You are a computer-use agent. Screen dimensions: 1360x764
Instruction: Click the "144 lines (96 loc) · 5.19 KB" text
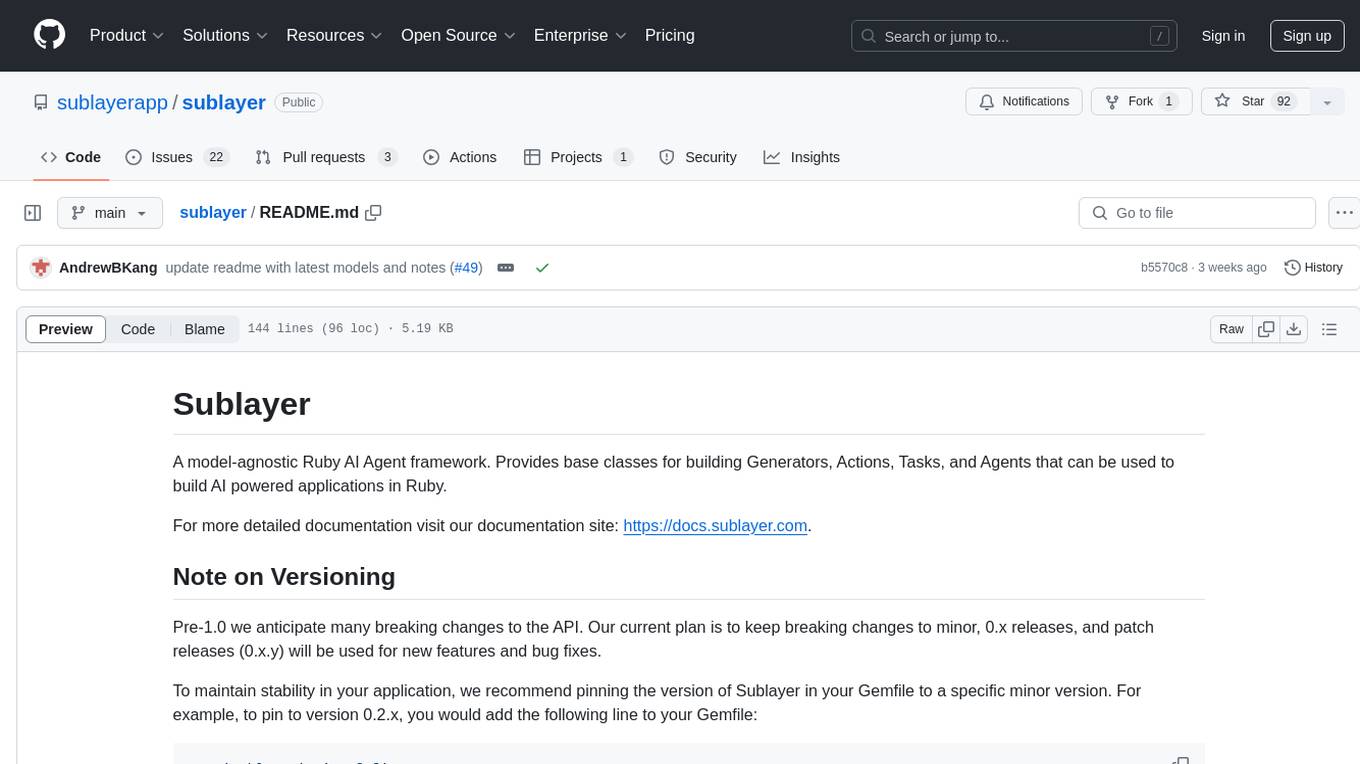pyautogui.click(x=350, y=329)
